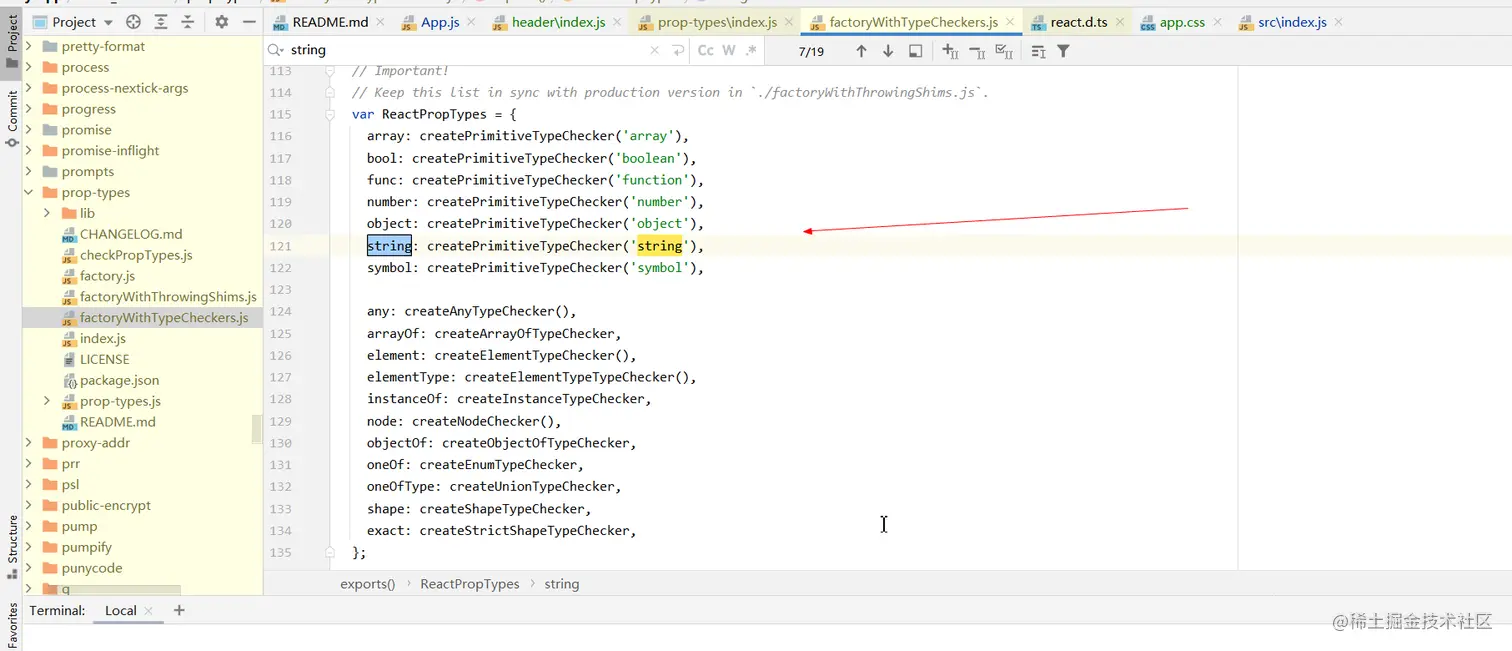Open checkPropTypes.js in the project tree
Image resolution: width=1512 pixels, height=651 pixels.
point(136,255)
